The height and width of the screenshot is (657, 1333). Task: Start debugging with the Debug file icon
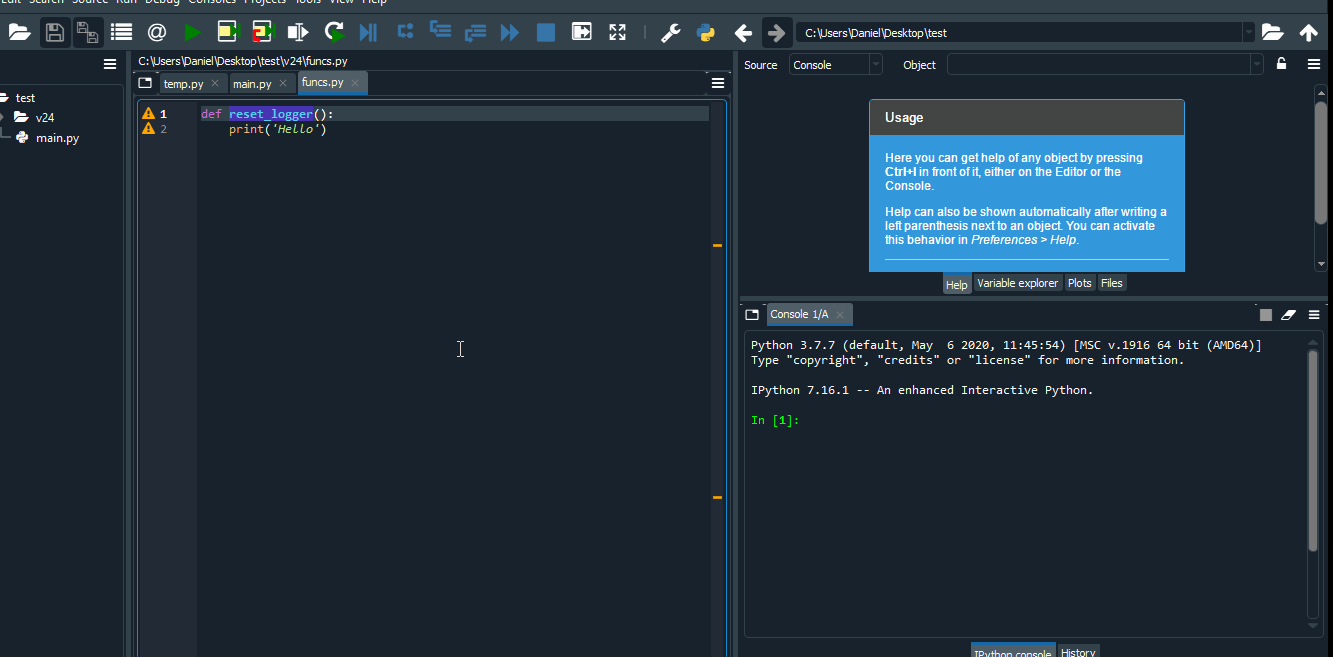tap(368, 32)
